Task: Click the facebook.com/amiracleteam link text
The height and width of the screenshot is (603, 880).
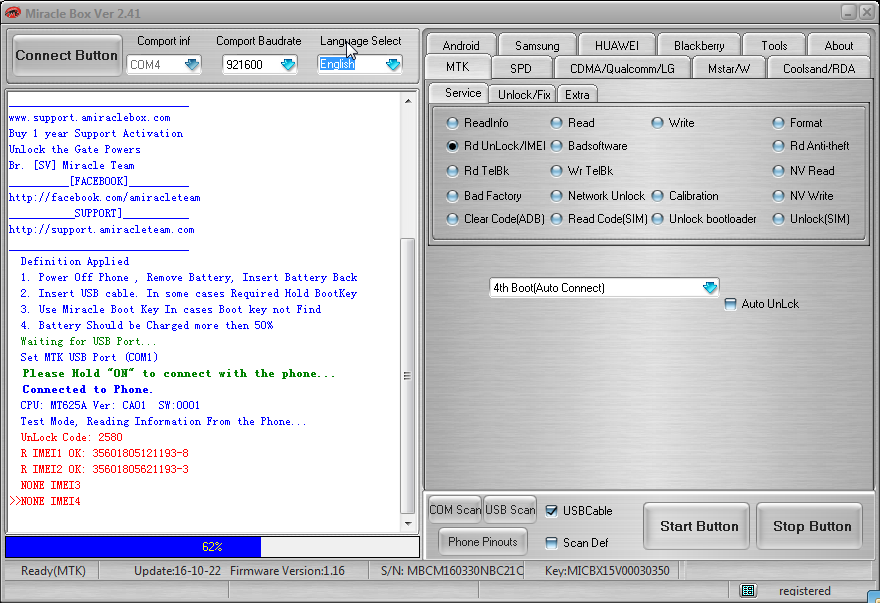Action: (x=105, y=198)
